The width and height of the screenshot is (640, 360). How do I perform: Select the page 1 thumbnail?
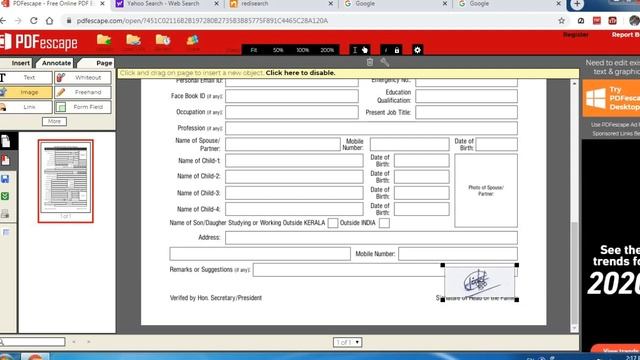tap(66, 181)
